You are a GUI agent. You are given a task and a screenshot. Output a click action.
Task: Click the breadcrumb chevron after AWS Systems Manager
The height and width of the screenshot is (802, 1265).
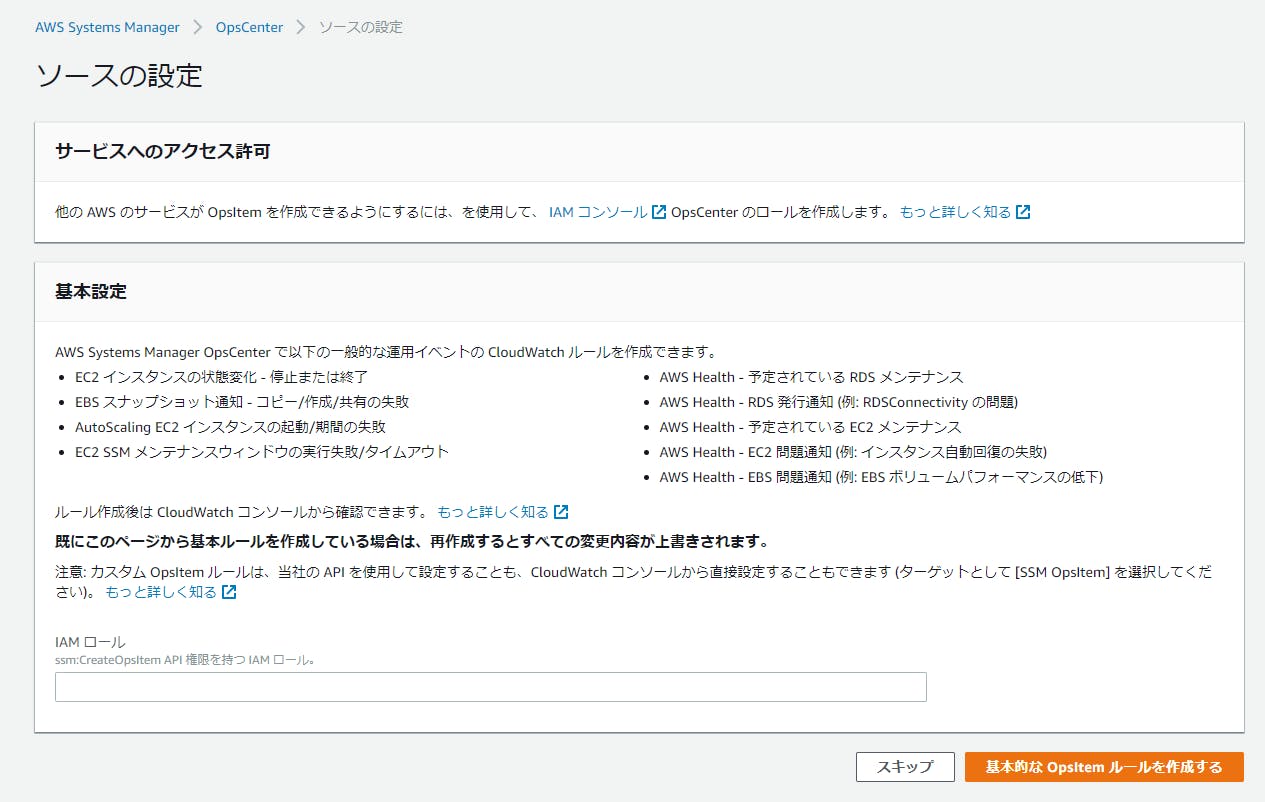(x=198, y=27)
